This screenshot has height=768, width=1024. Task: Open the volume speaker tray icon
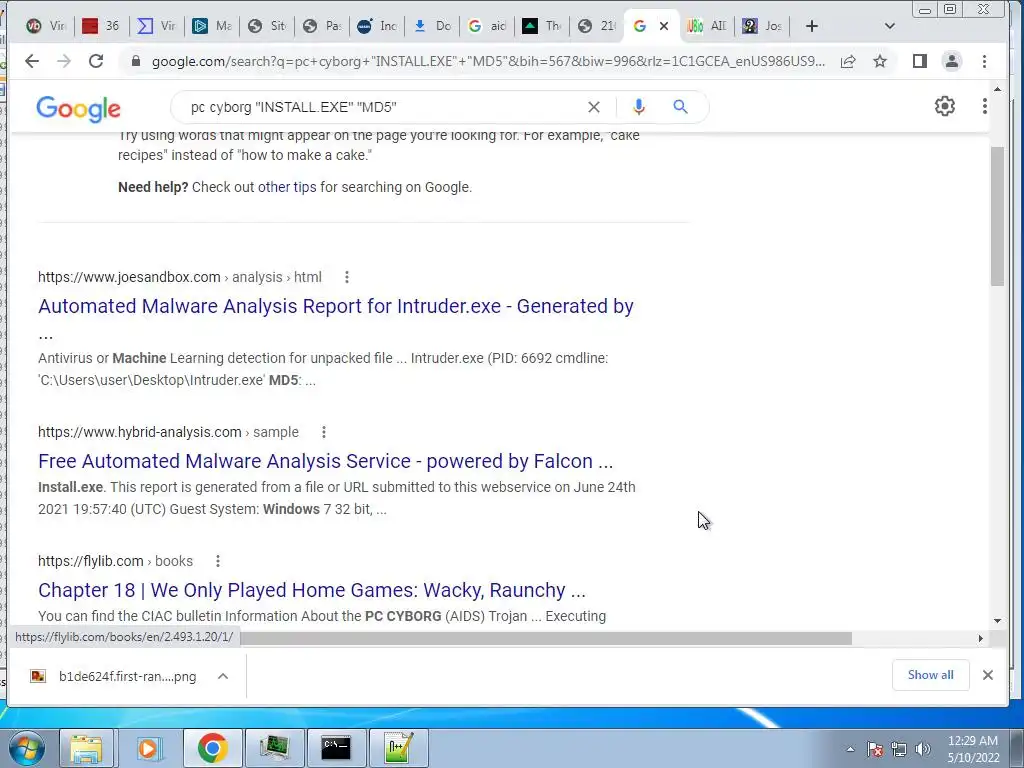pyautogui.click(x=923, y=749)
